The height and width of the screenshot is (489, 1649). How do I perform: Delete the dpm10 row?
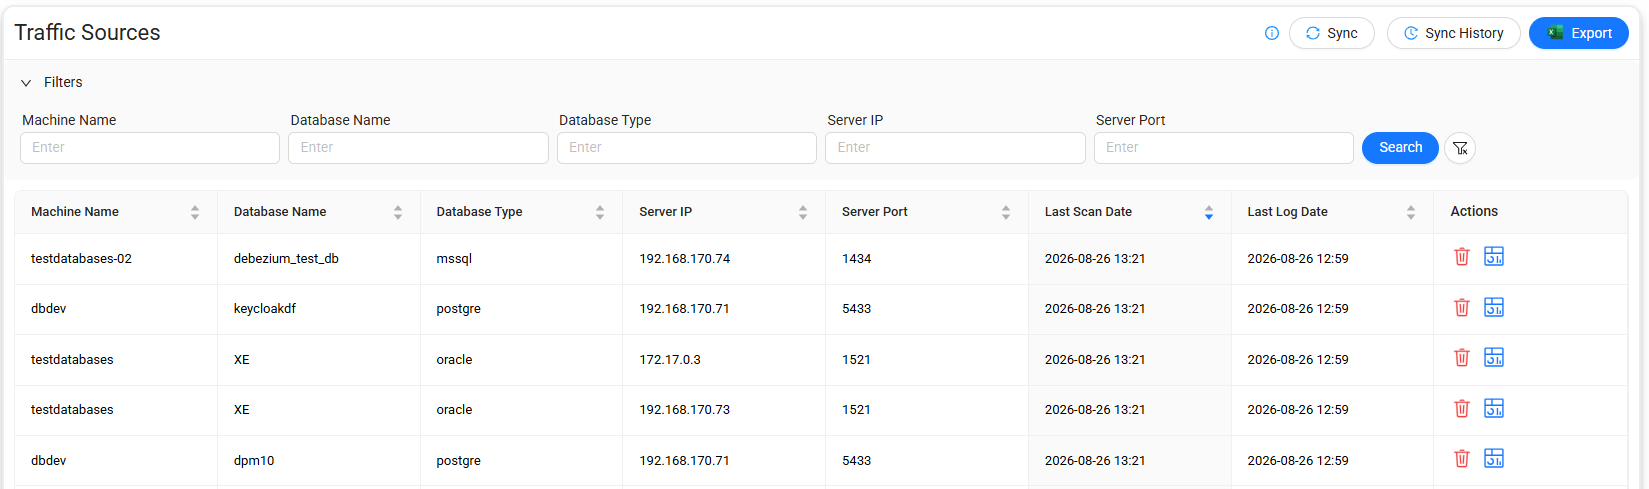(1462, 459)
